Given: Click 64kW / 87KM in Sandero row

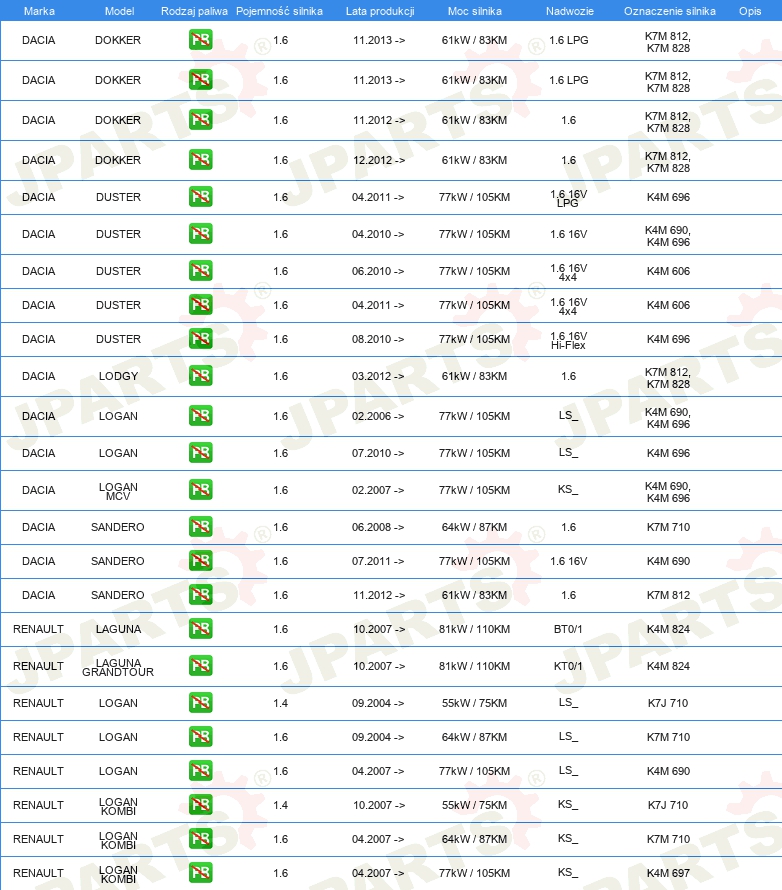Looking at the screenshot, I should [x=474, y=527].
